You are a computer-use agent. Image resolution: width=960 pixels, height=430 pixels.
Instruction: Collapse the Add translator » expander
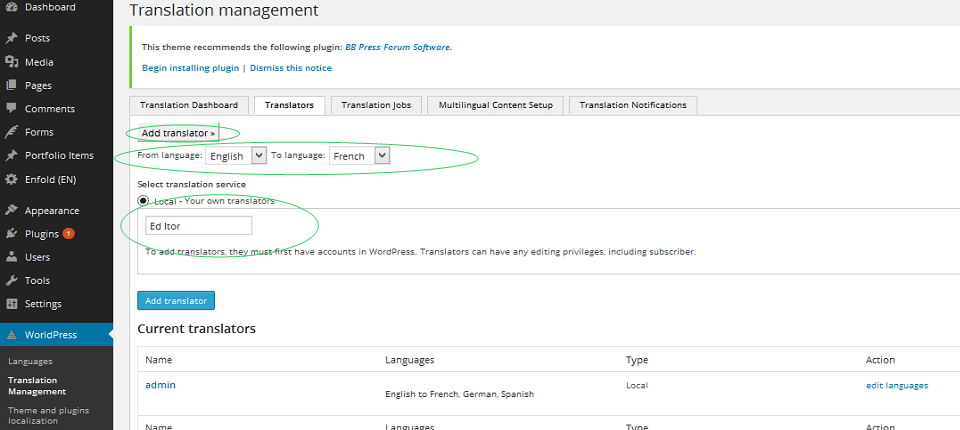[x=178, y=132]
